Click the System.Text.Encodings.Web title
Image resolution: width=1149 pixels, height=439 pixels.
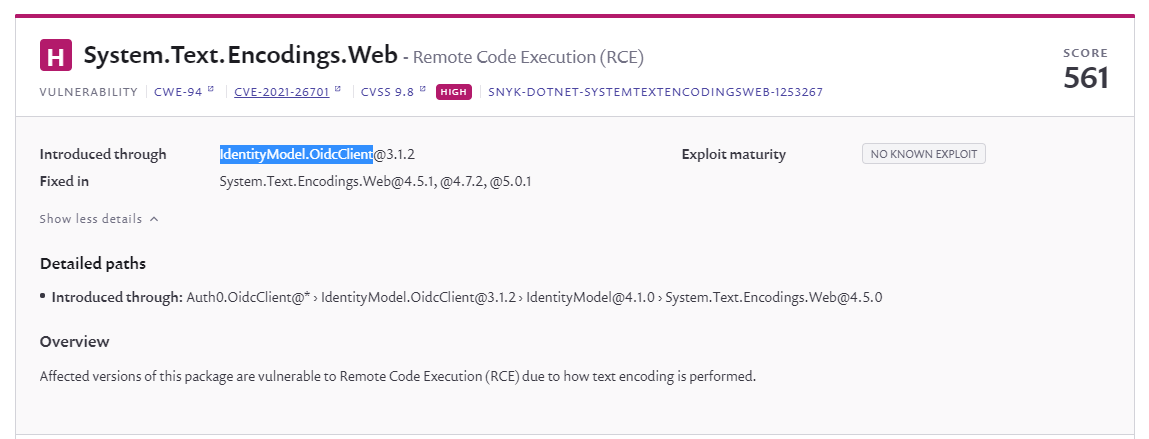coord(240,56)
